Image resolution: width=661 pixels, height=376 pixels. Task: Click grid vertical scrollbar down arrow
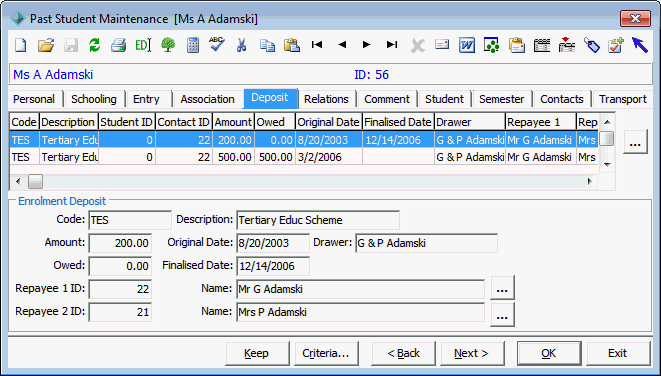point(607,165)
